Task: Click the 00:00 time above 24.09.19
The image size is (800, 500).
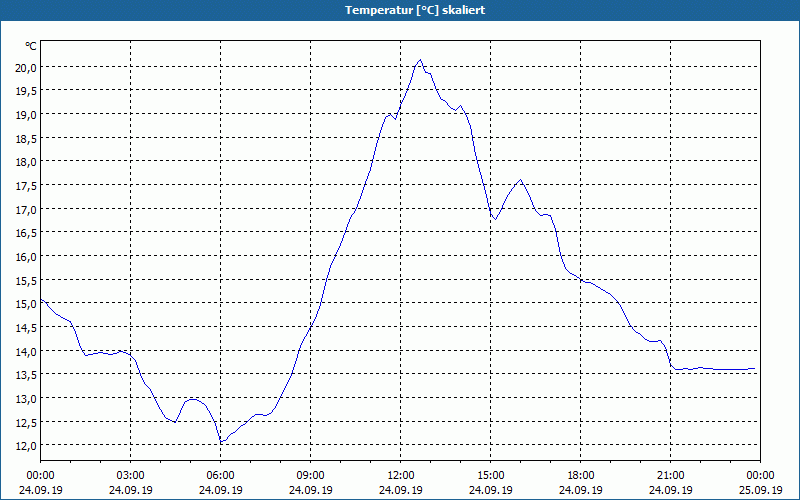Action: point(40,476)
